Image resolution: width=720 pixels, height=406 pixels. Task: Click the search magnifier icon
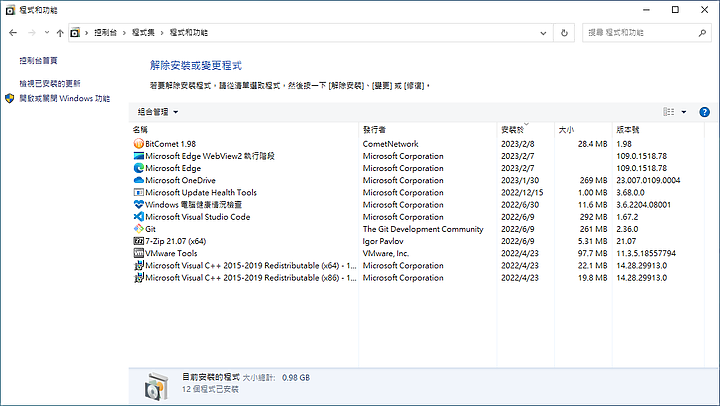[x=702, y=33]
